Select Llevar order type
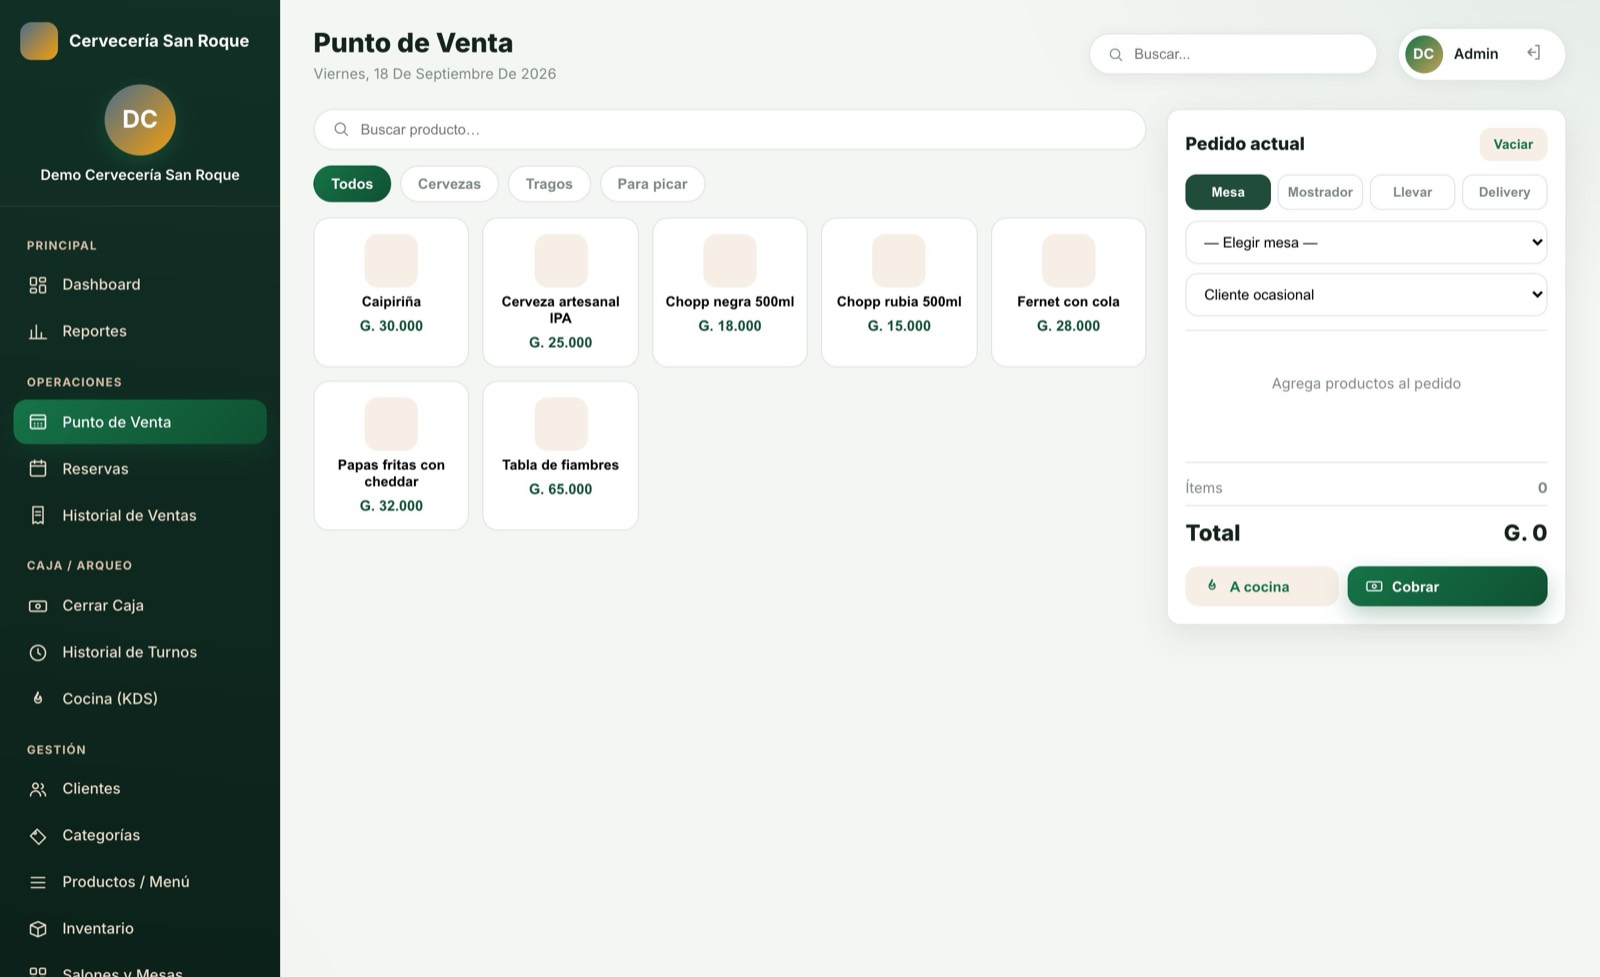The height and width of the screenshot is (977, 1600). [x=1412, y=192]
